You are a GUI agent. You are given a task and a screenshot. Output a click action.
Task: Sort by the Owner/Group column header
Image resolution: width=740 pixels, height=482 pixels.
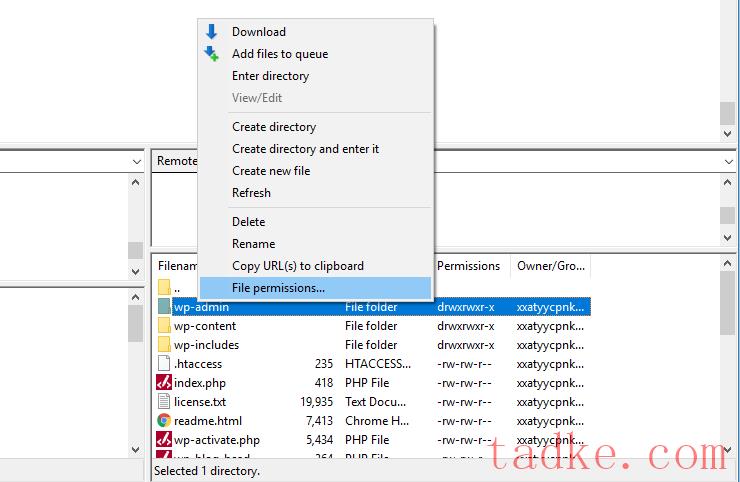[548, 266]
